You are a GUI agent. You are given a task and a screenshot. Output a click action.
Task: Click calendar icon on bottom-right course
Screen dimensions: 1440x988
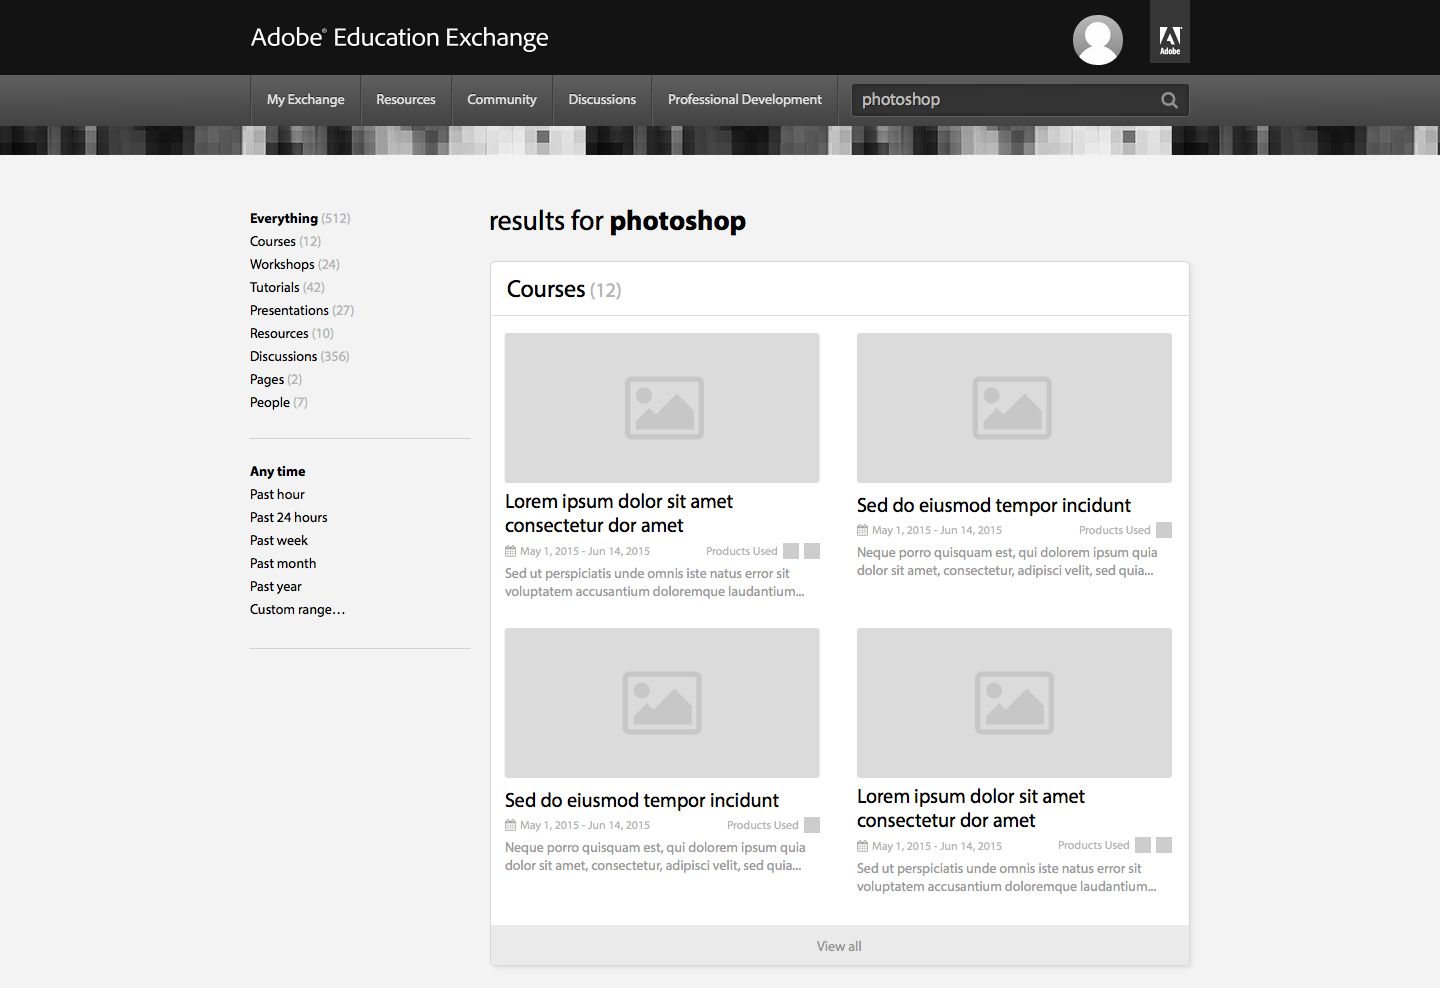(863, 846)
